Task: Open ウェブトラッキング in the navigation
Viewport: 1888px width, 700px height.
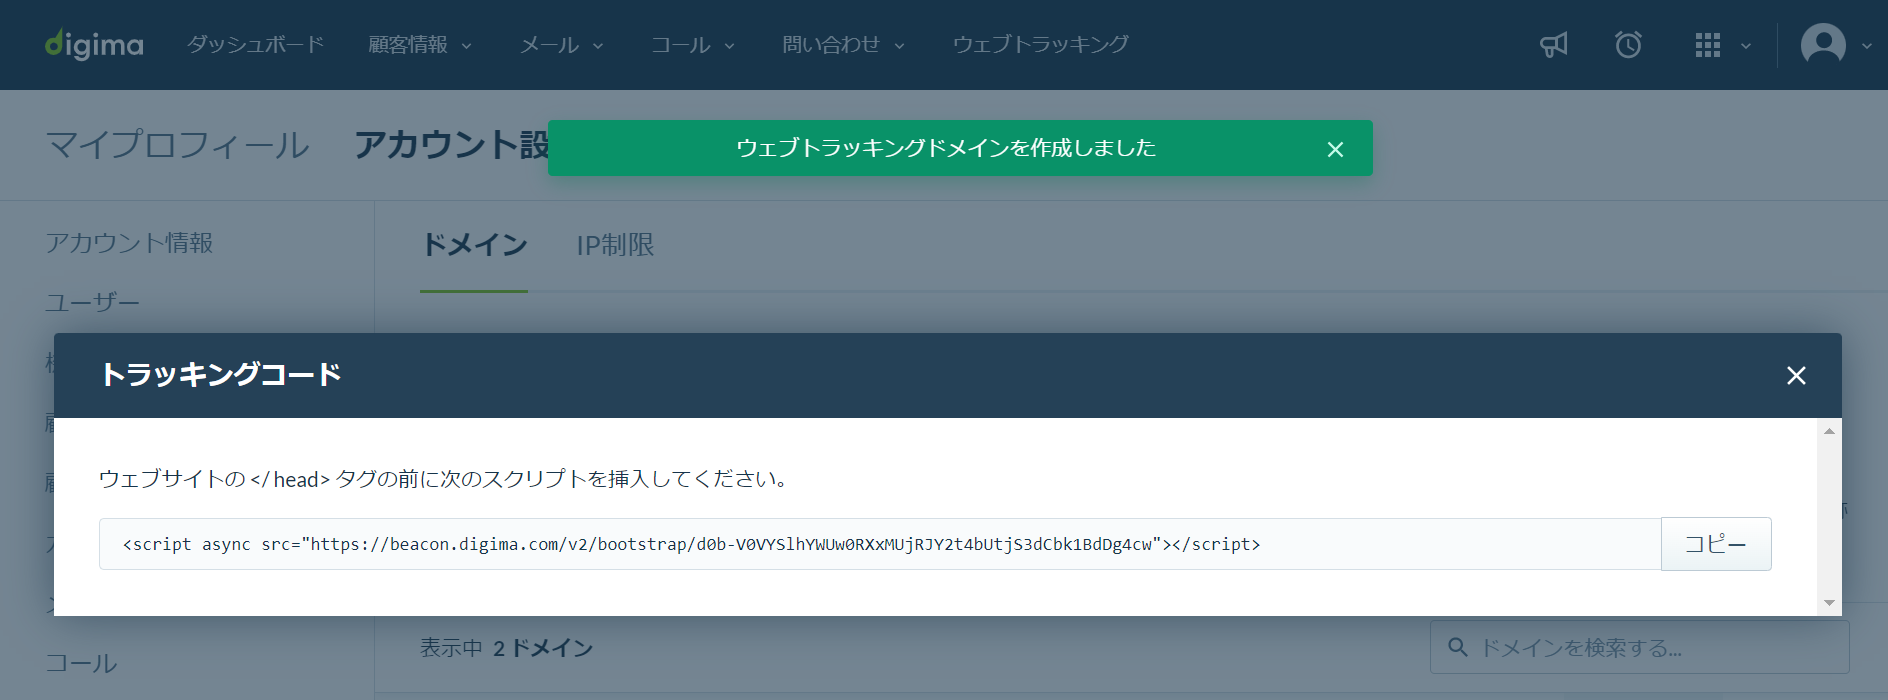Action: (x=1041, y=45)
